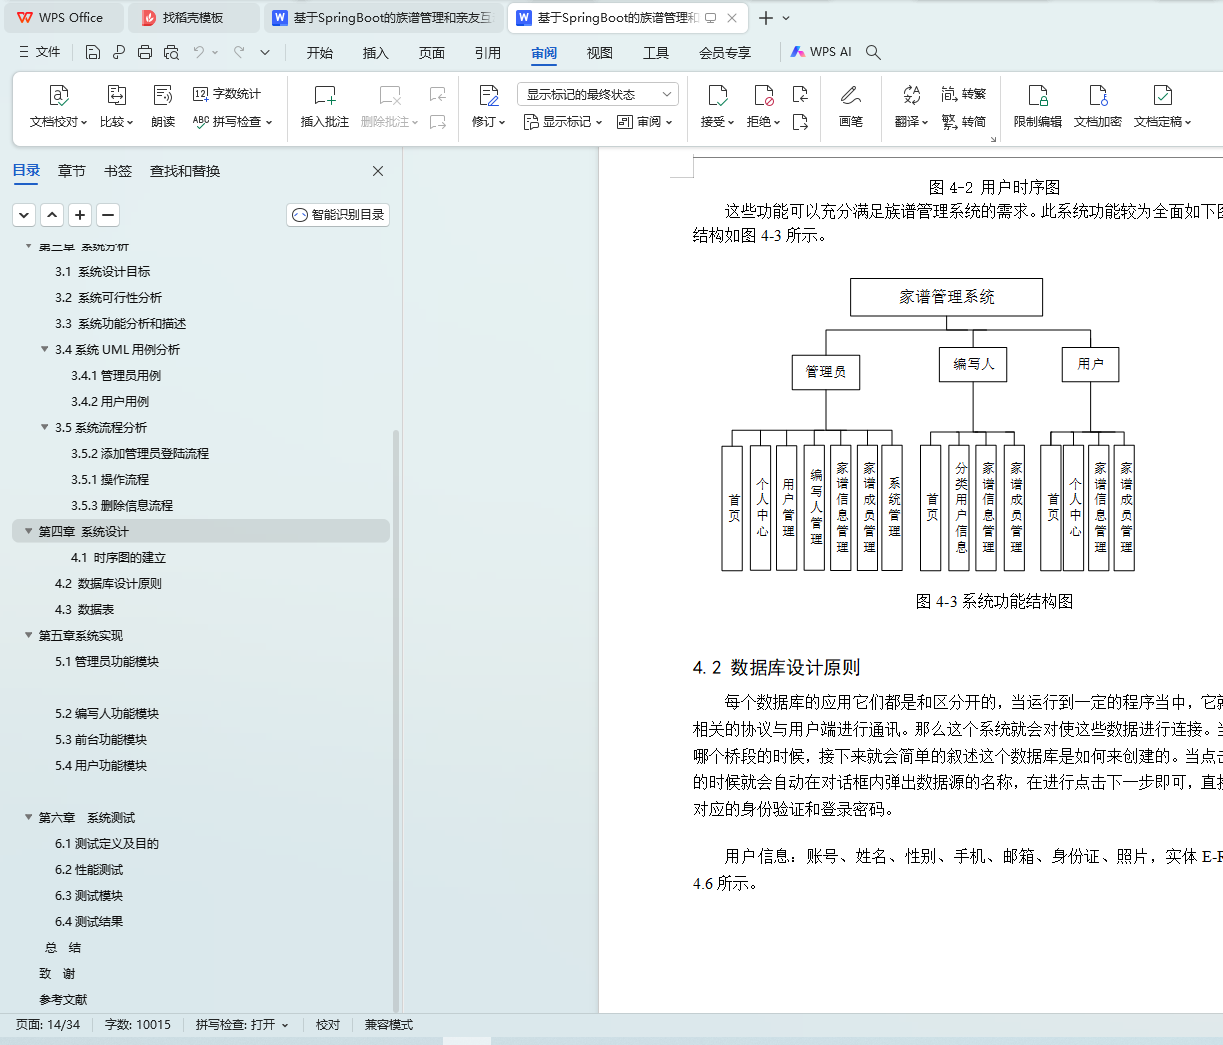1223x1045 pixels.
Task: Open the search magnifier in menu bar
Action: click(x=873, y=52)
